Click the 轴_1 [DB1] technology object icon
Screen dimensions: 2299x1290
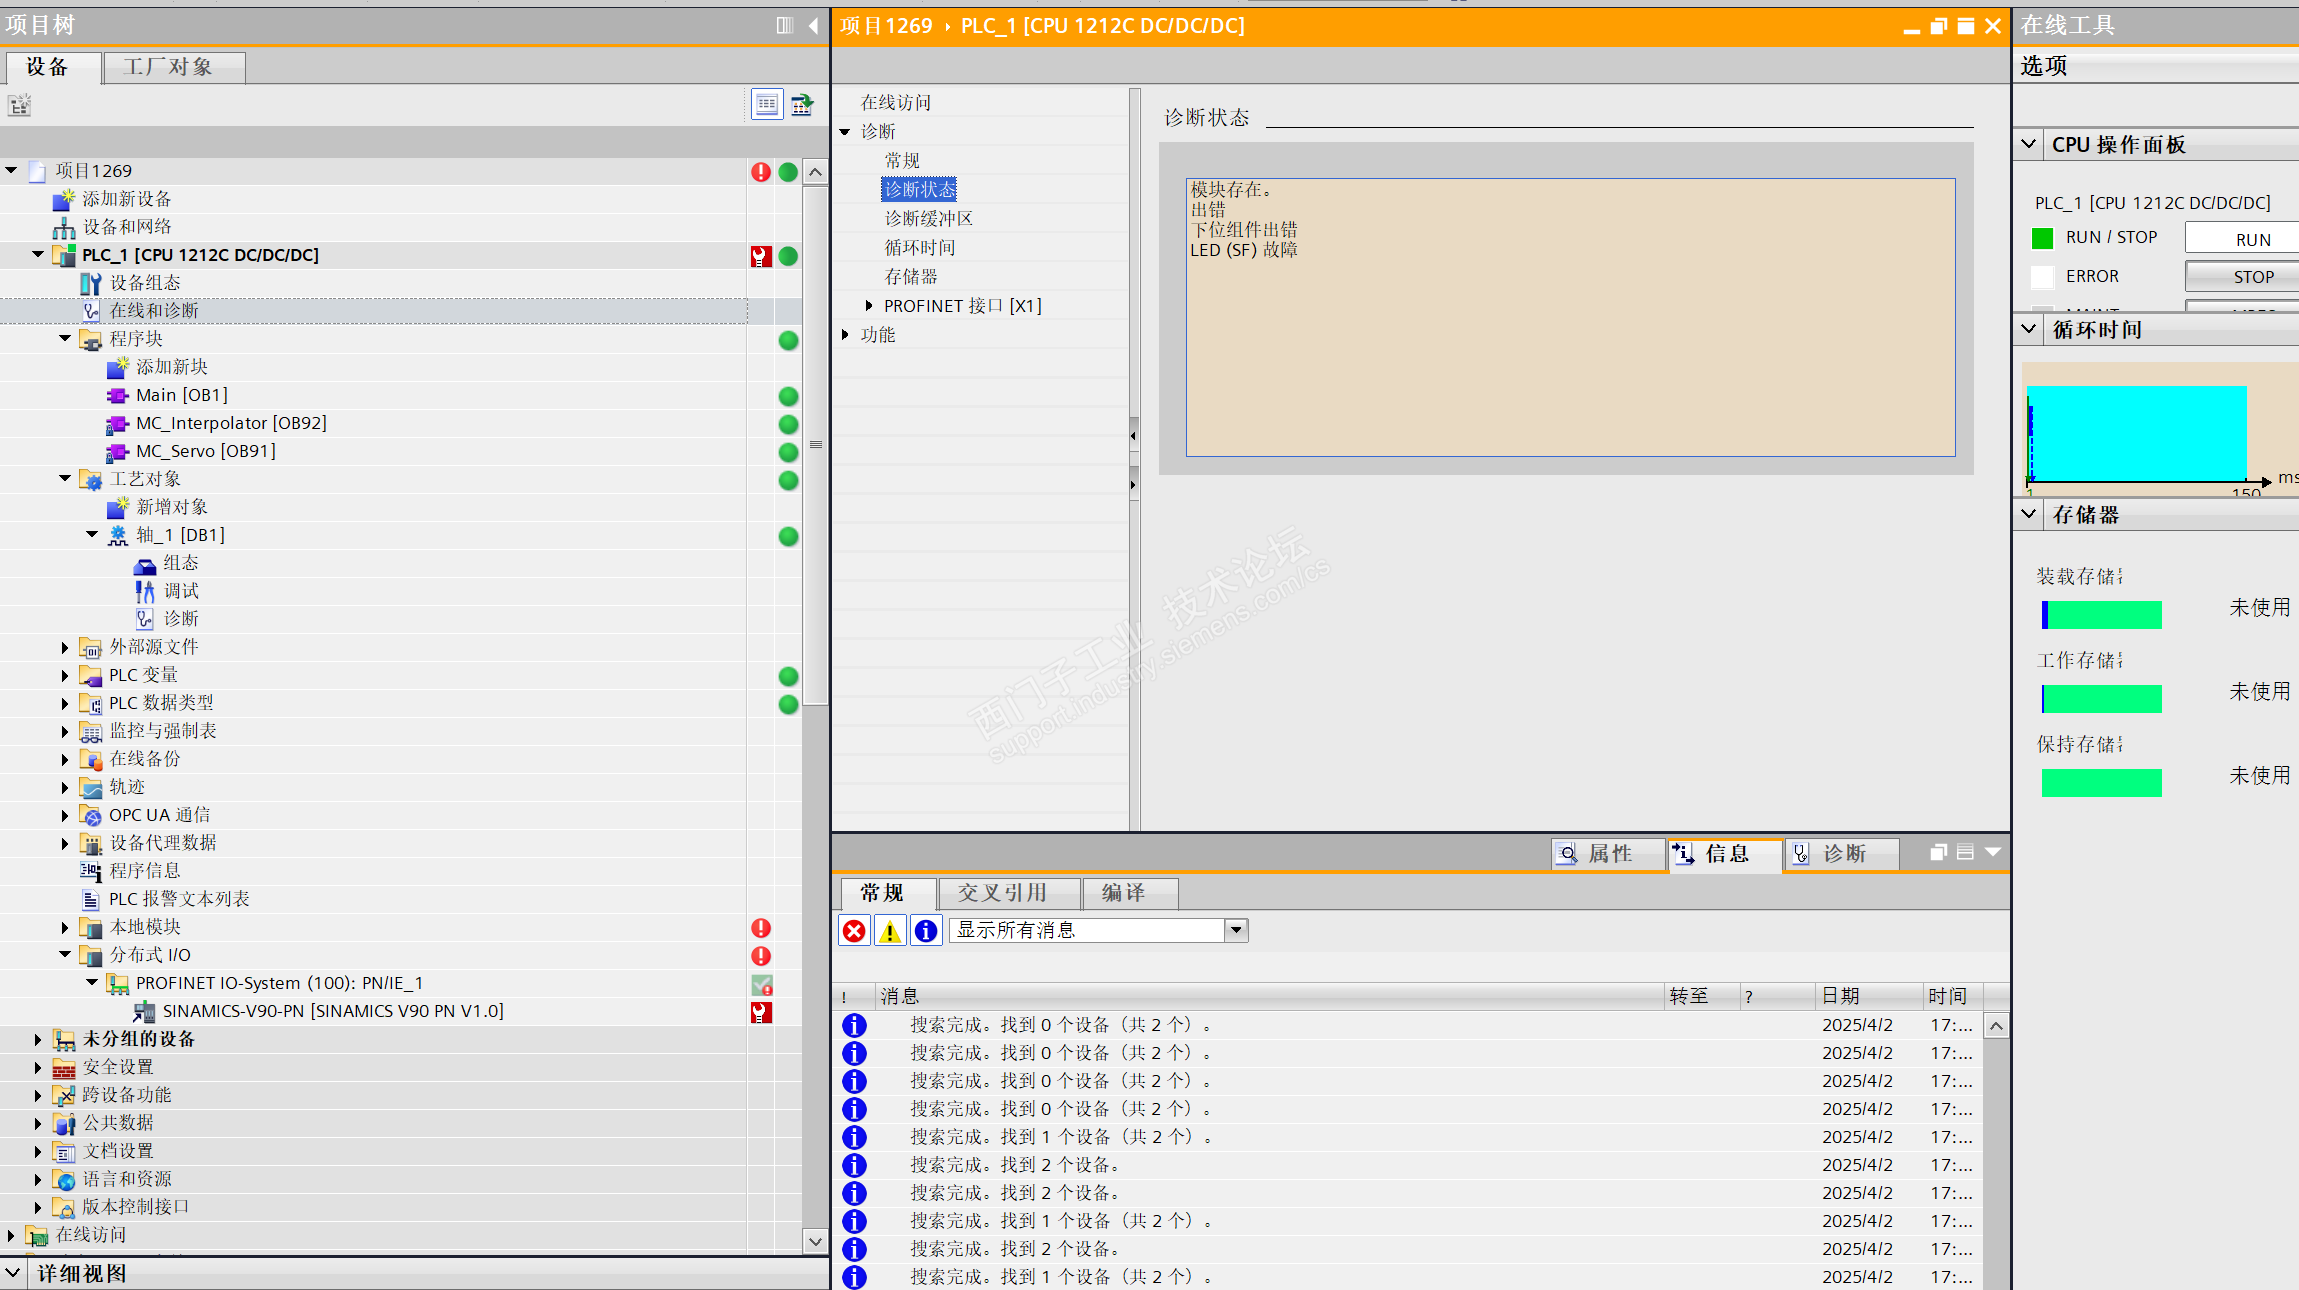coord(118,535)
